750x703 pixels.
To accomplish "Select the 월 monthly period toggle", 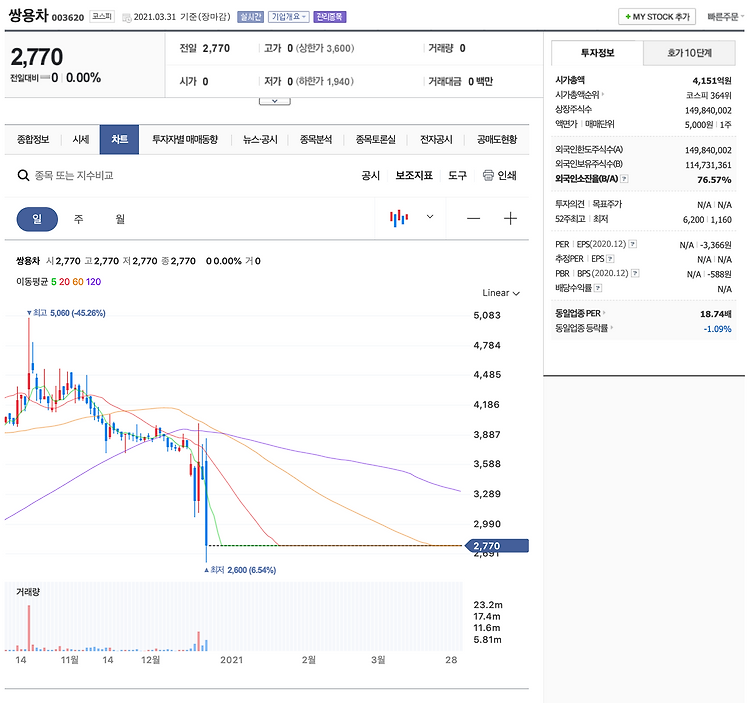I will 120,219.
